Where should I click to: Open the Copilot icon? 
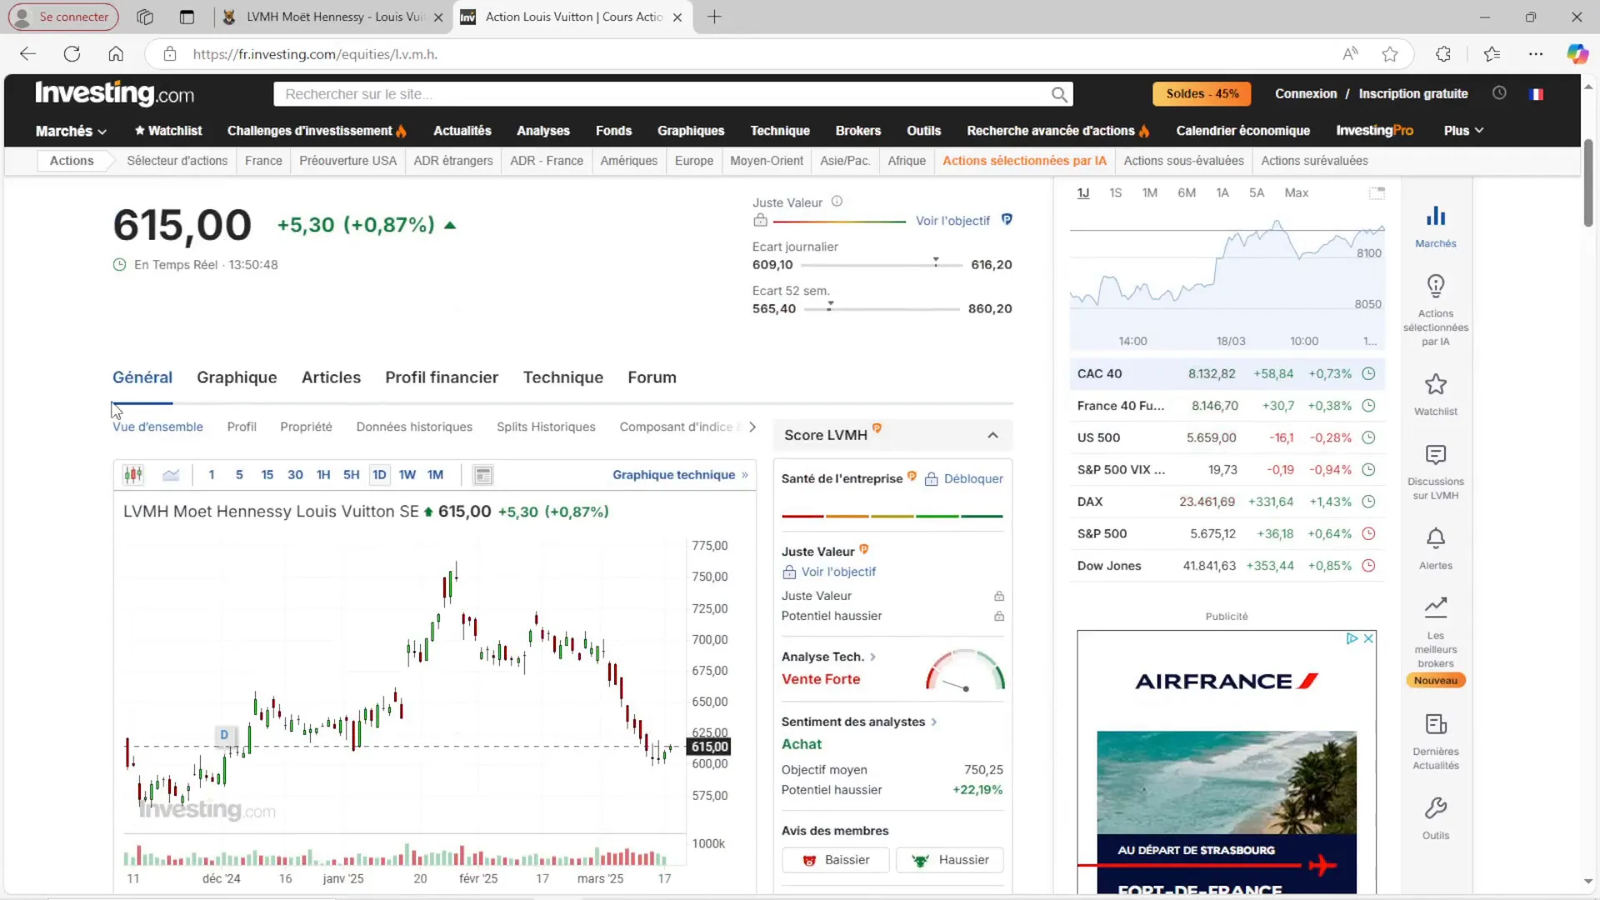pos(1577,54)
